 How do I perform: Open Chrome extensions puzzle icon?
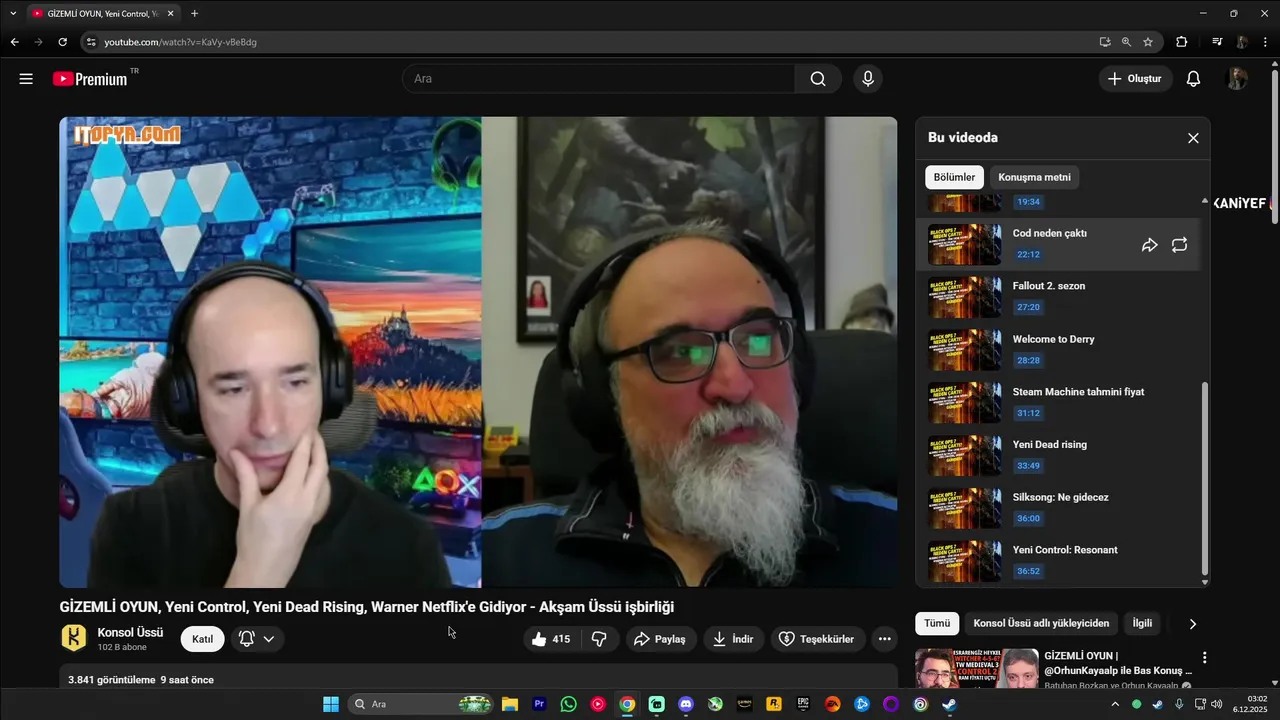pyautogui.click(x=1182, y=42)
